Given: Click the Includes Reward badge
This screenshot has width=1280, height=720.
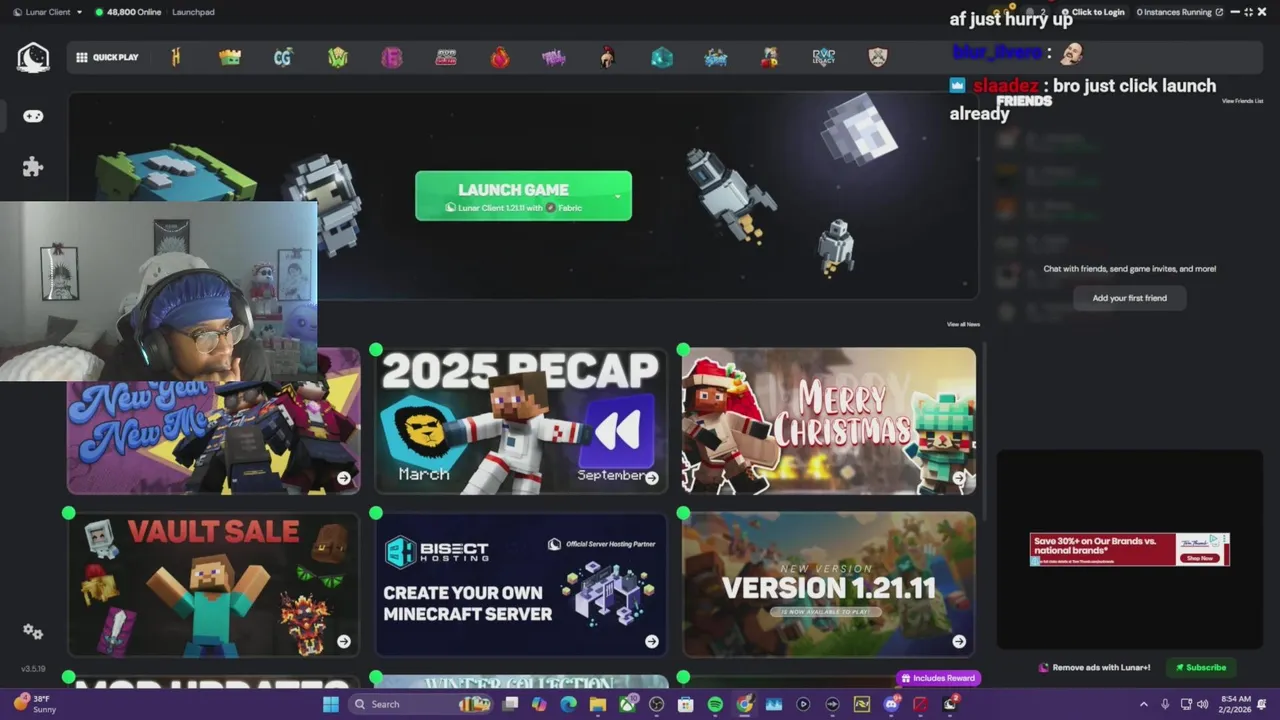Looking at the screenshot, I should point(938,678).
